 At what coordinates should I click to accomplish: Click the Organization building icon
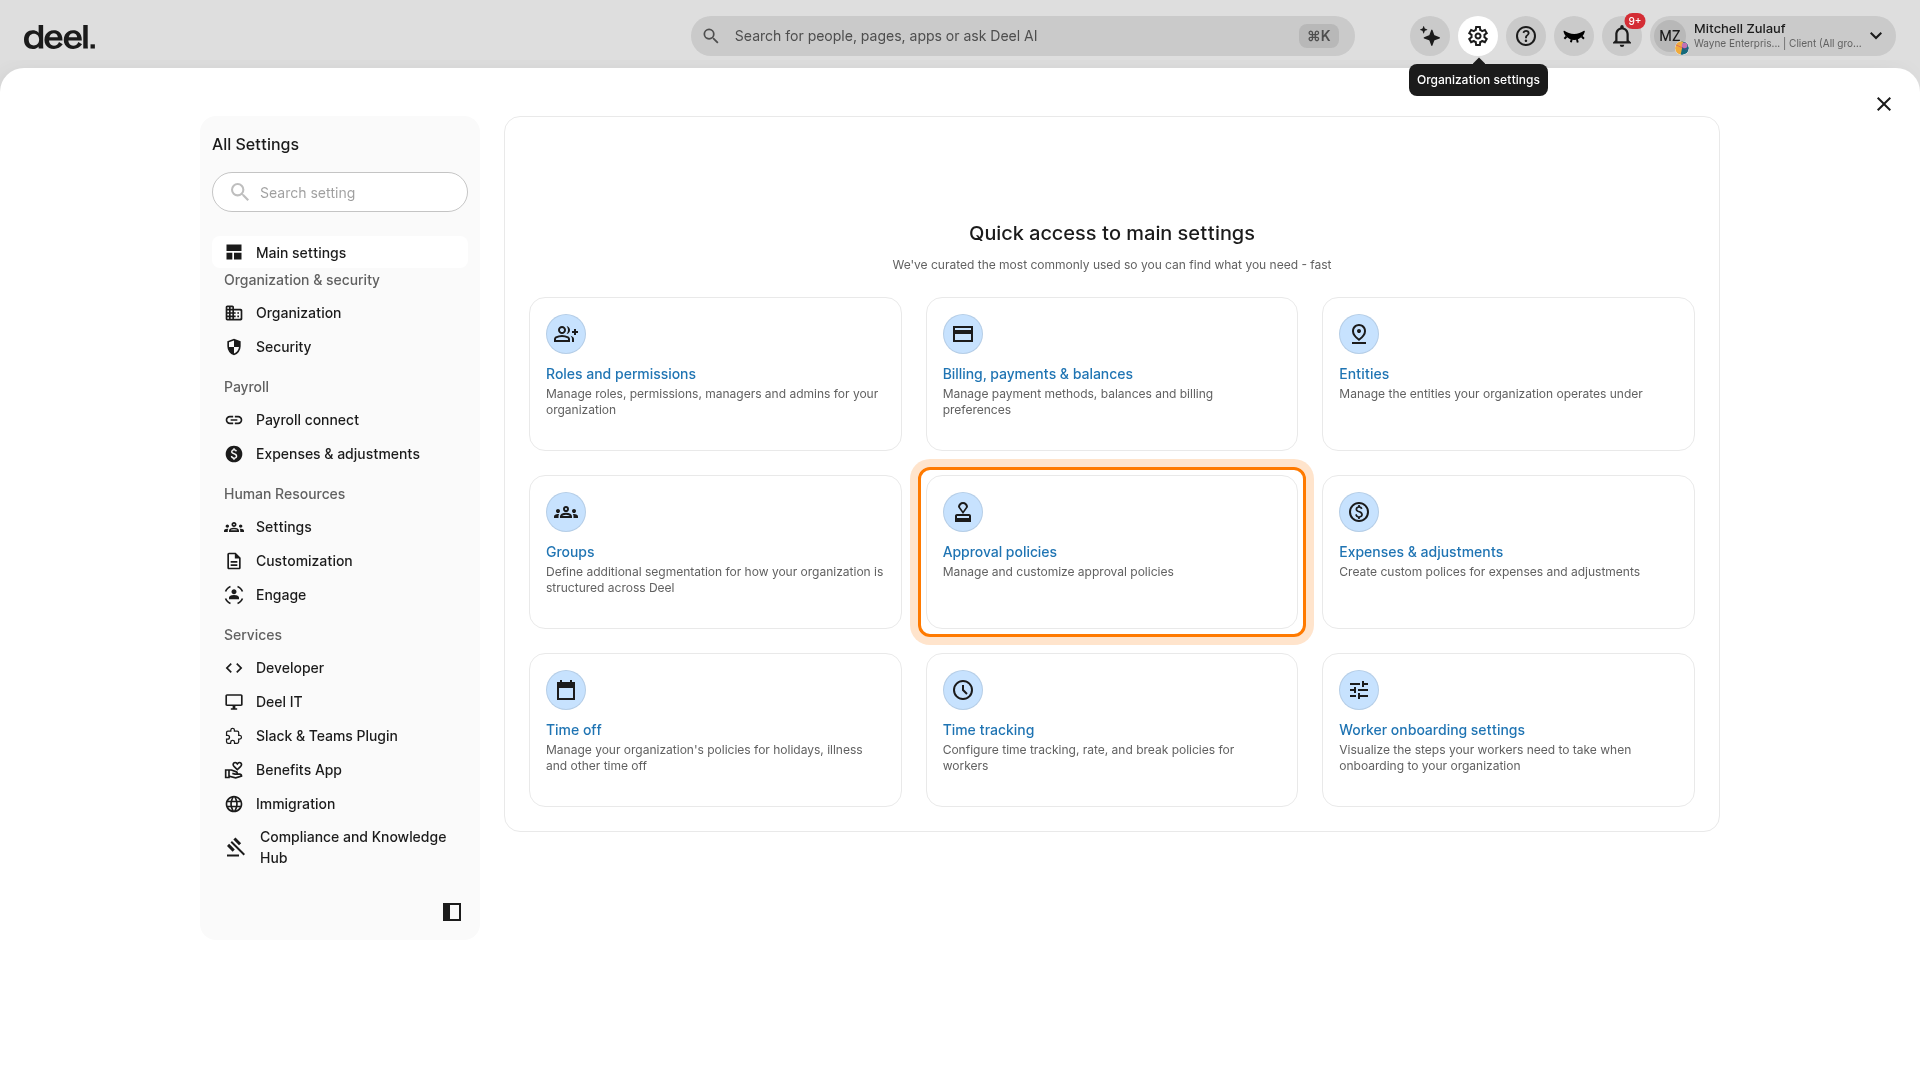click(x=234, y=313)
